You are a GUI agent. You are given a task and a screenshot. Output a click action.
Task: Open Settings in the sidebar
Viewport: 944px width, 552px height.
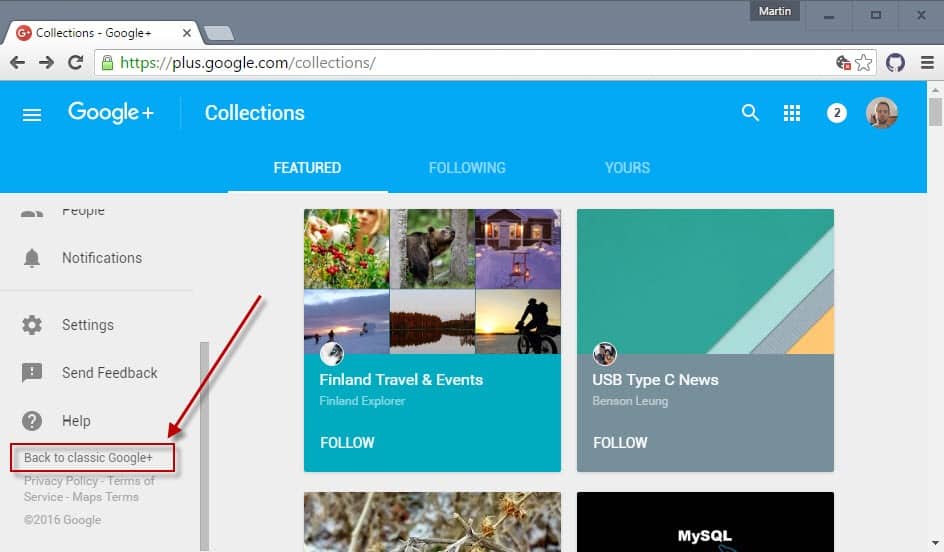87,325
